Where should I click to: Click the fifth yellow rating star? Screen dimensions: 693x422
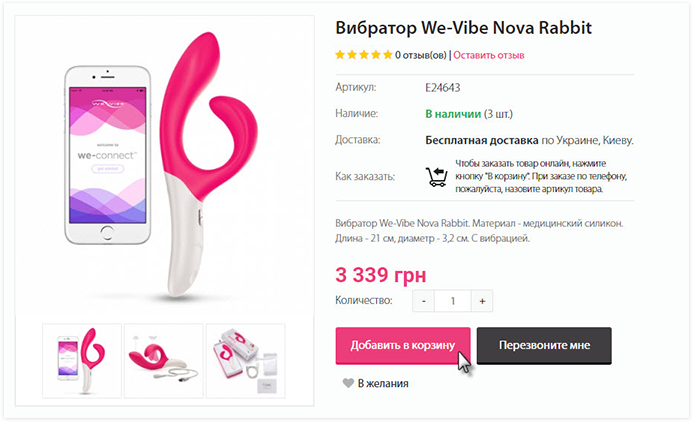pos(388,55)
